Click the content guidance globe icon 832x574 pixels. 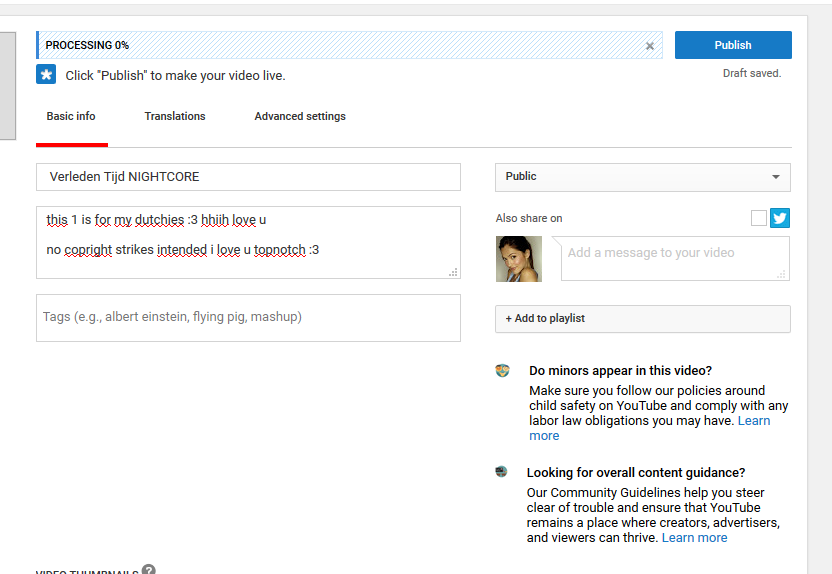click(502, 472)
